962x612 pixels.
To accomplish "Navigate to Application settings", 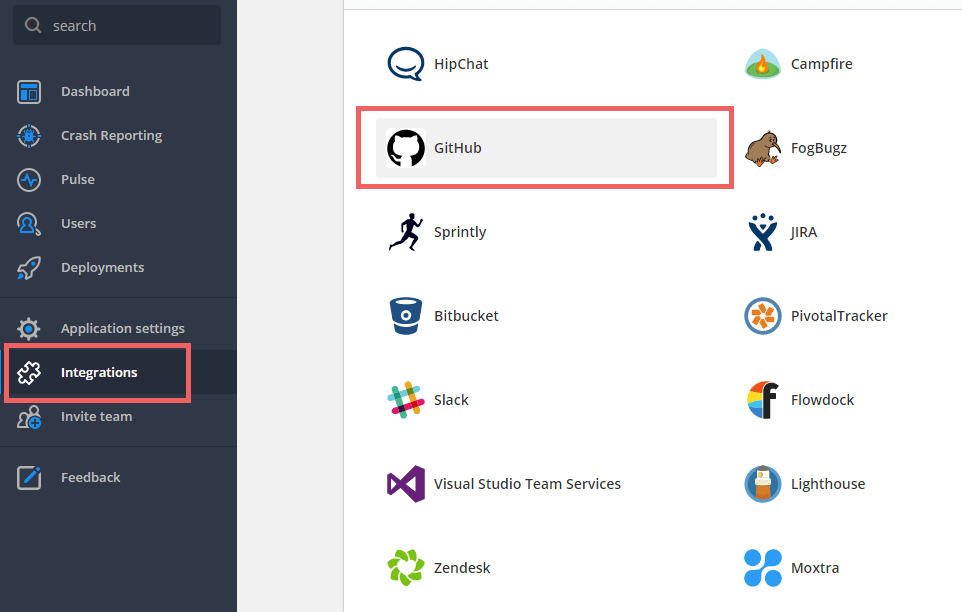I will click(x=123, y=328).
